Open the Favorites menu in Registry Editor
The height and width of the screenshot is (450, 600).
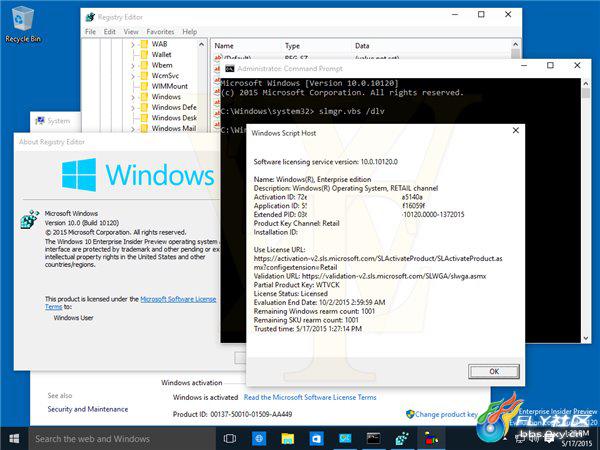(160, 32)
